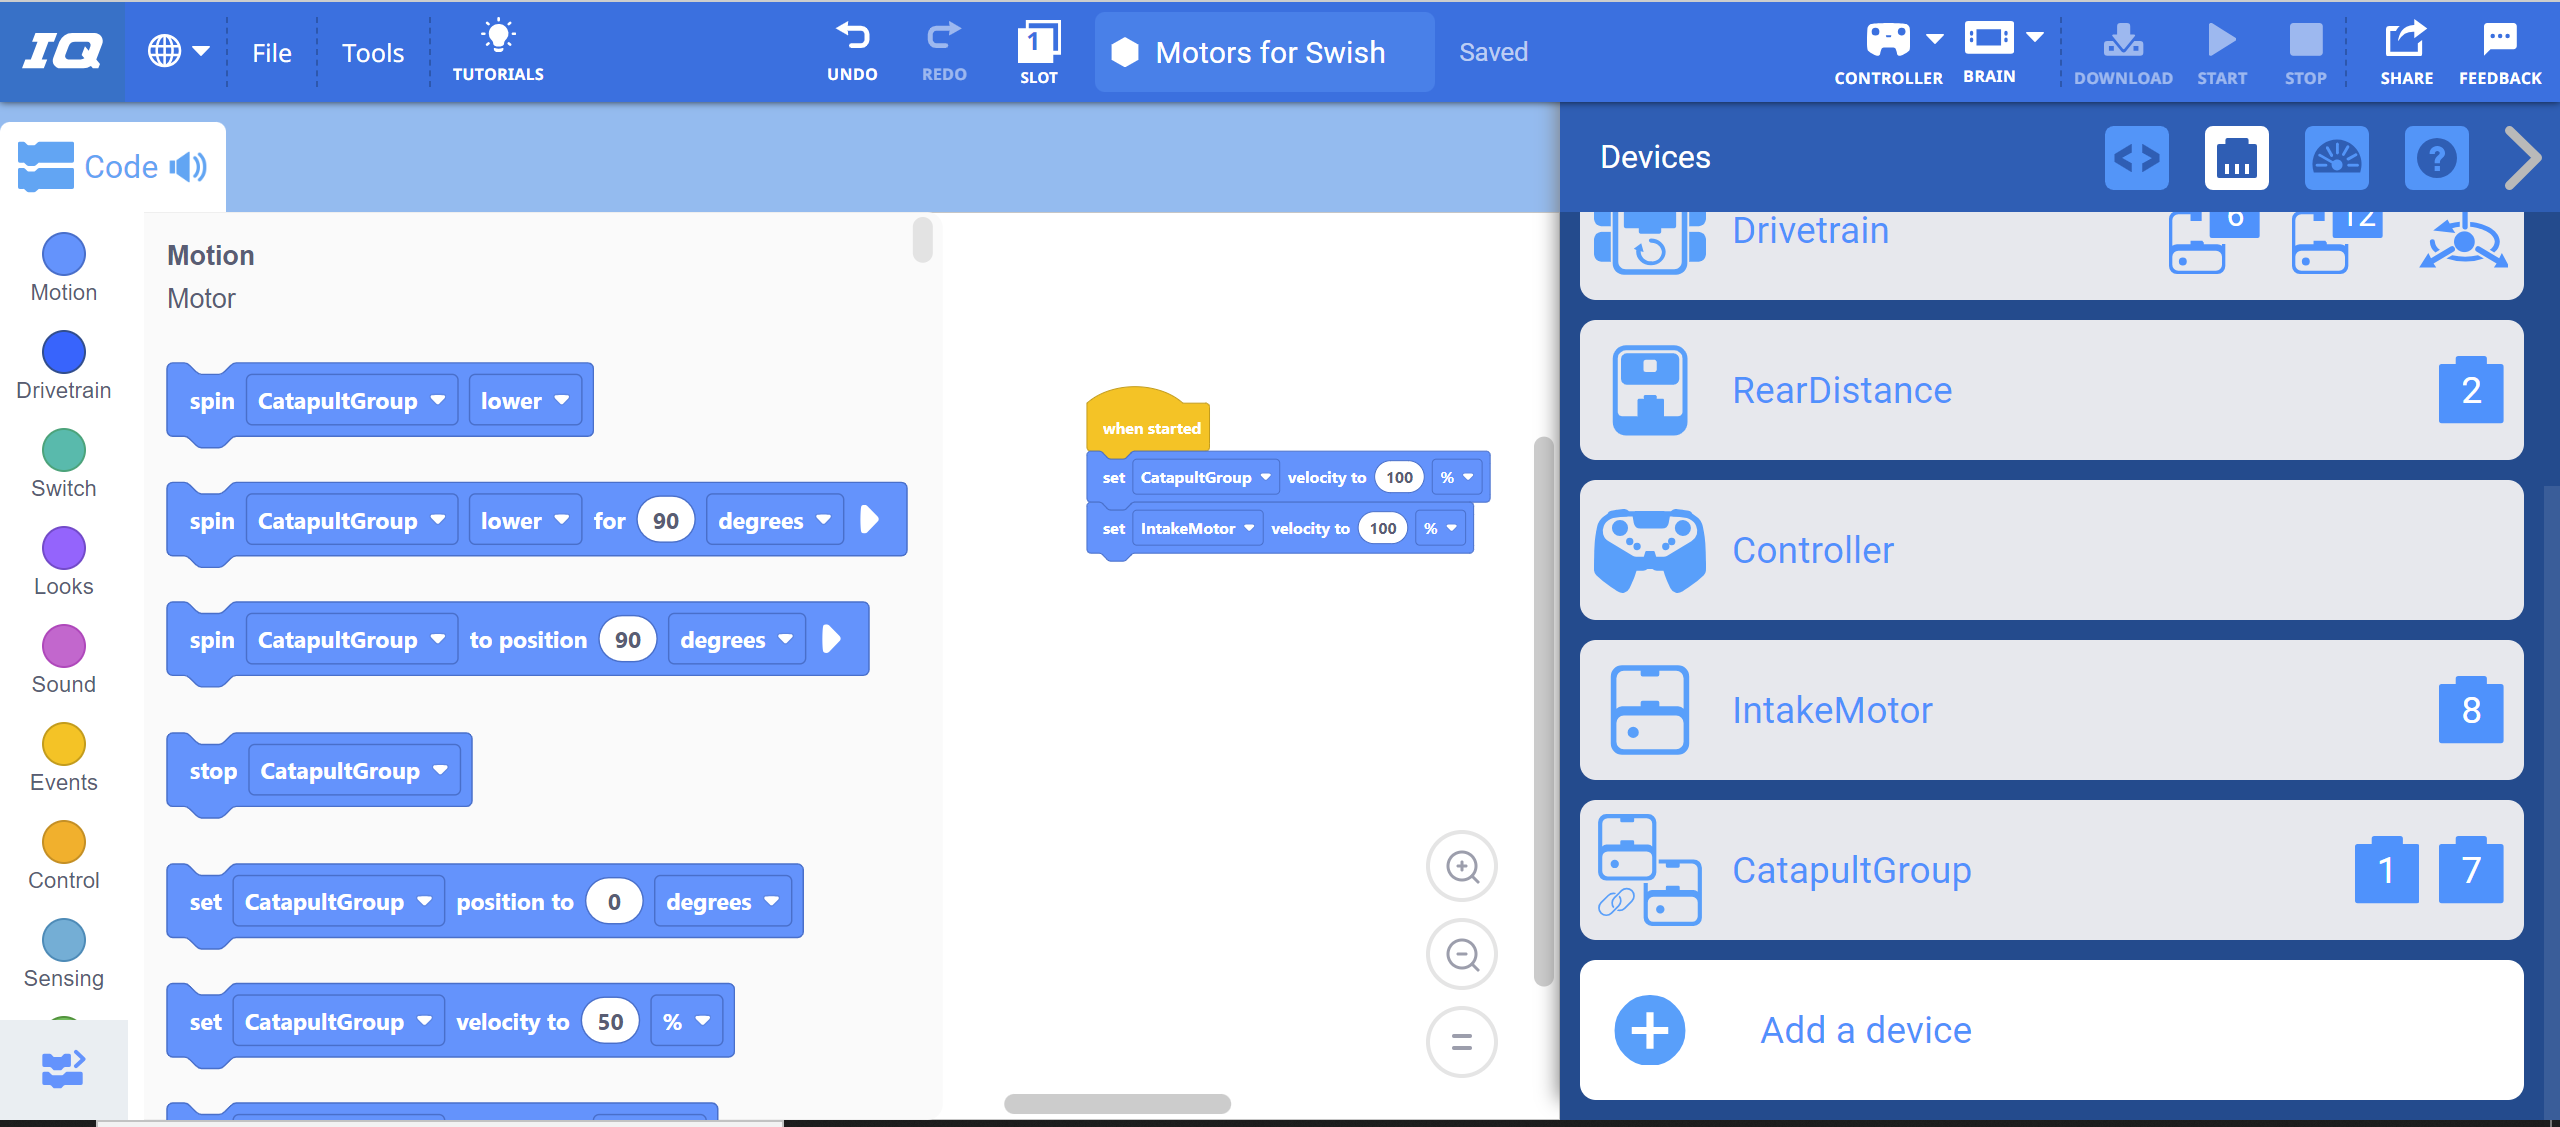Image resolution: width=2560 pixels, height=1127 pixels.
Task: Zoom in on the workspace
Action: [x=1461, y=866]
